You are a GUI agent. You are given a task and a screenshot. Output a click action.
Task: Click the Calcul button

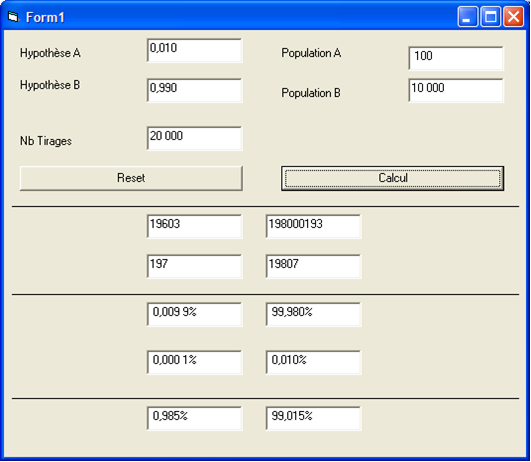[x=392, y=178]
